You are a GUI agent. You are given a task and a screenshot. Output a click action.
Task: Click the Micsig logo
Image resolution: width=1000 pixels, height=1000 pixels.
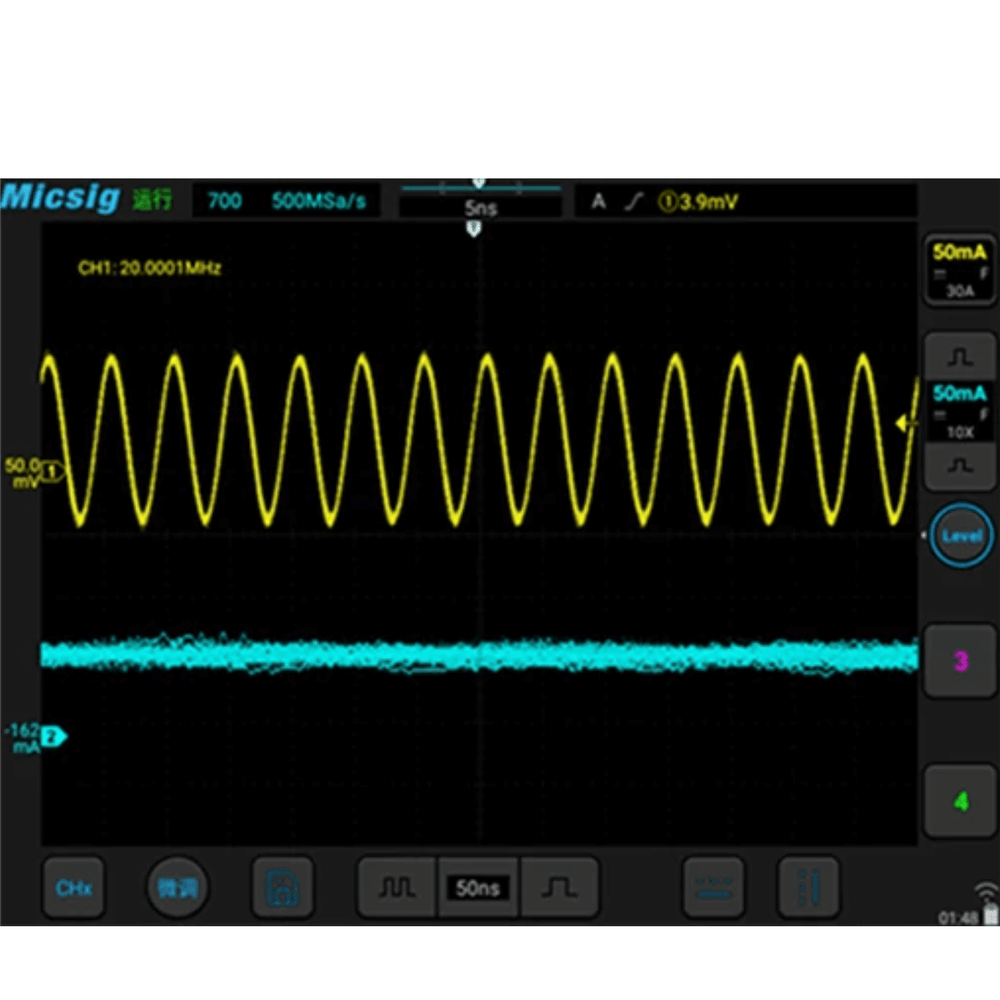coord(62,198)
